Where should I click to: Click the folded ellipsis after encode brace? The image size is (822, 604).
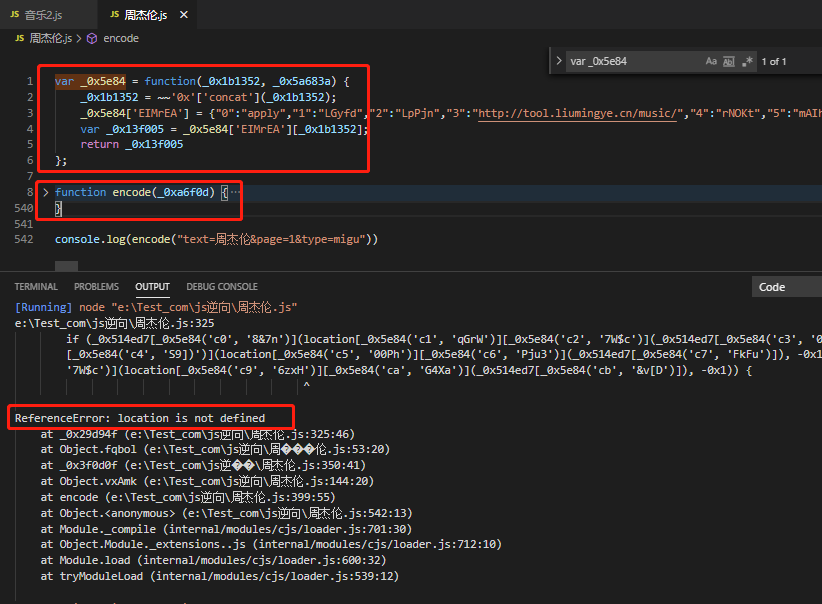[235, 192]
